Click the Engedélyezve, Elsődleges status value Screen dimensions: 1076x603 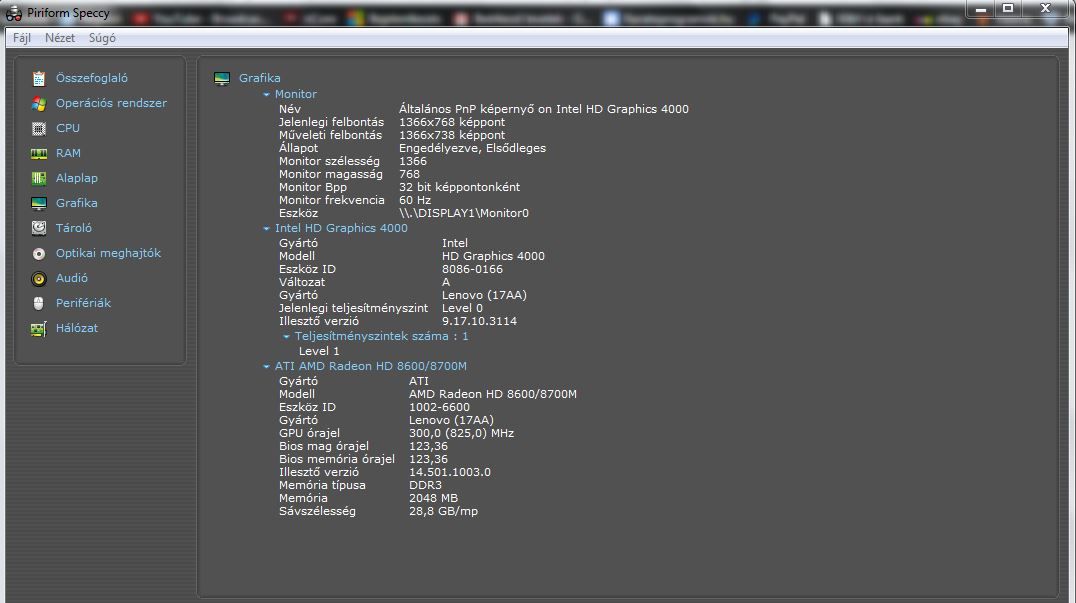pyautogui.click(x=472, y=148)
